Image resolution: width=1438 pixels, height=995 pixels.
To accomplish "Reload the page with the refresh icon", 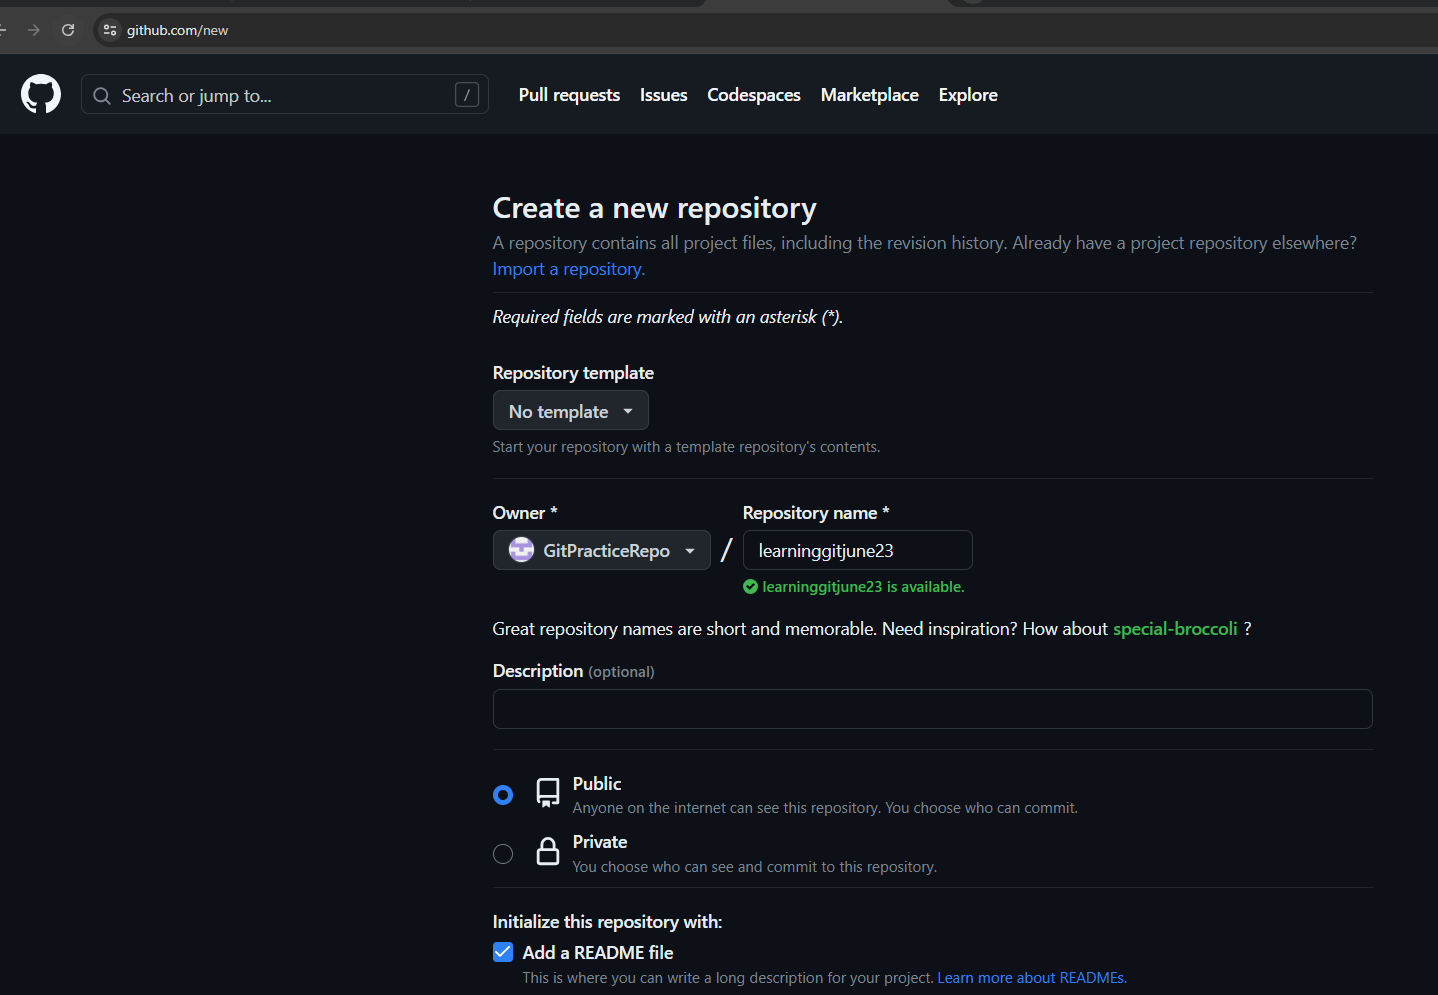I will pyautogui.click(x=68, y=30).
